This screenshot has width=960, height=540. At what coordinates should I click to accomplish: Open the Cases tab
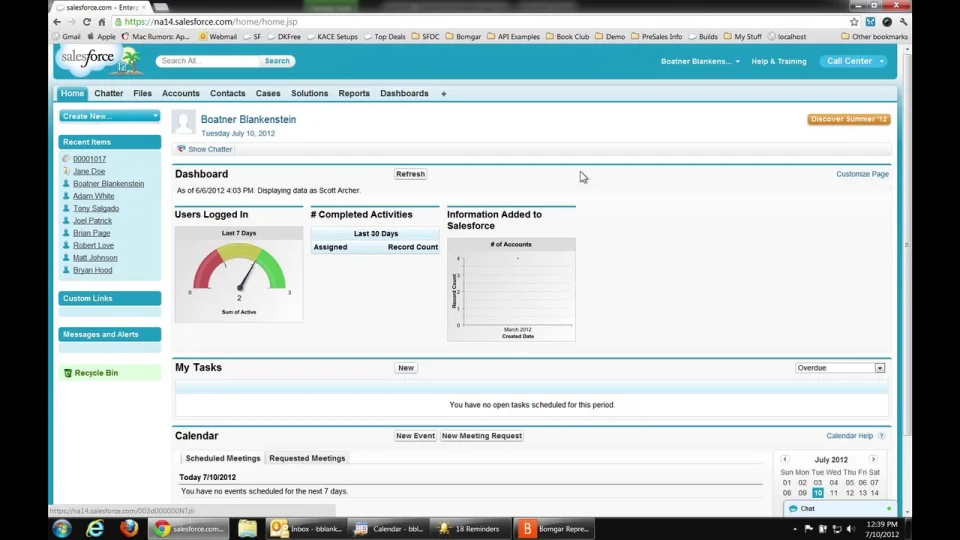click(268, 94)
